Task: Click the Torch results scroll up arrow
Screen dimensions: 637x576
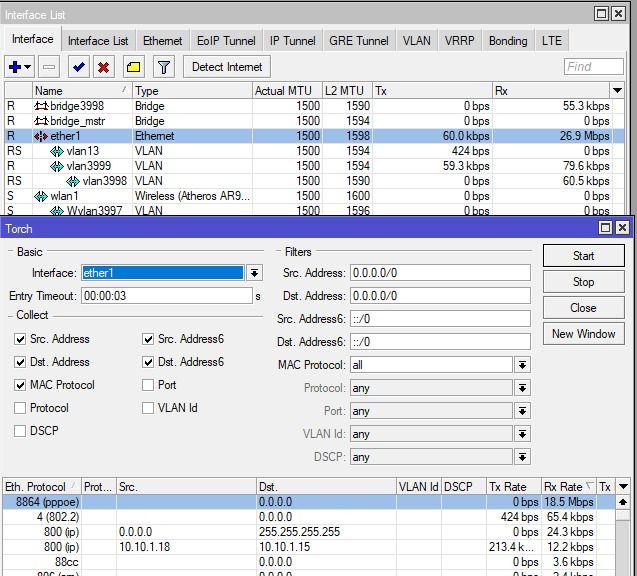Action: point(622,502)
